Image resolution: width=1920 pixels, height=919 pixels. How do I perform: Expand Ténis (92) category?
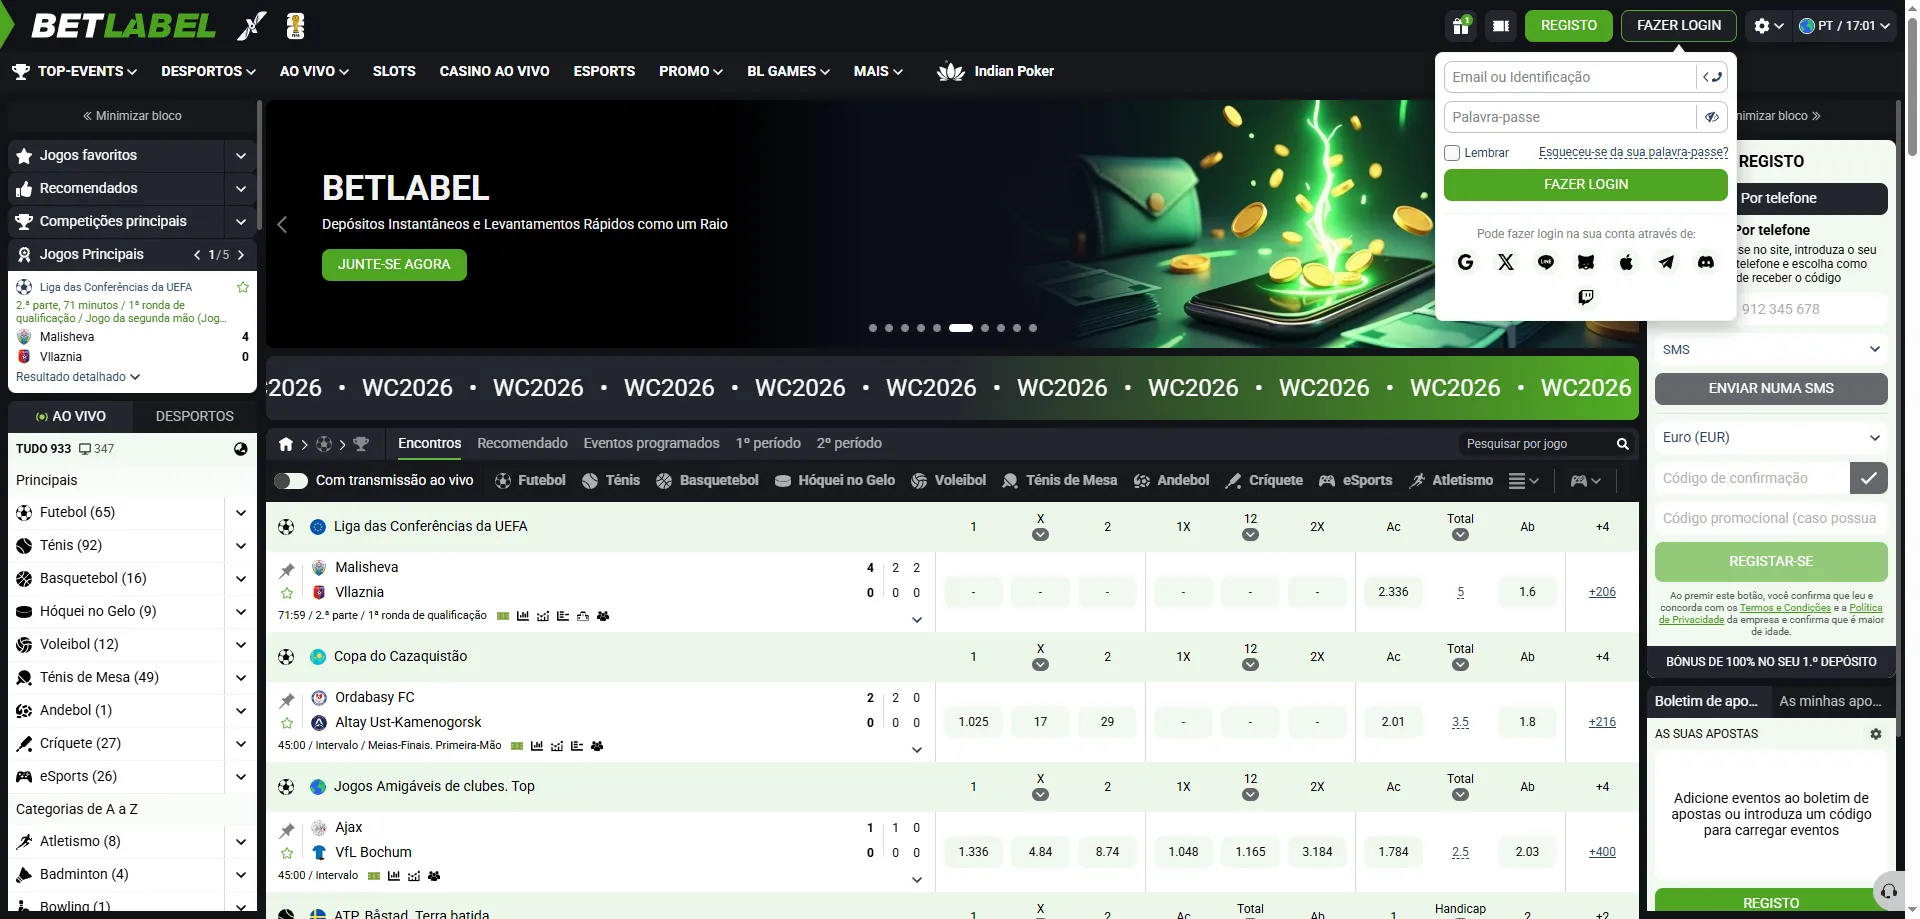tap(240, 546)
